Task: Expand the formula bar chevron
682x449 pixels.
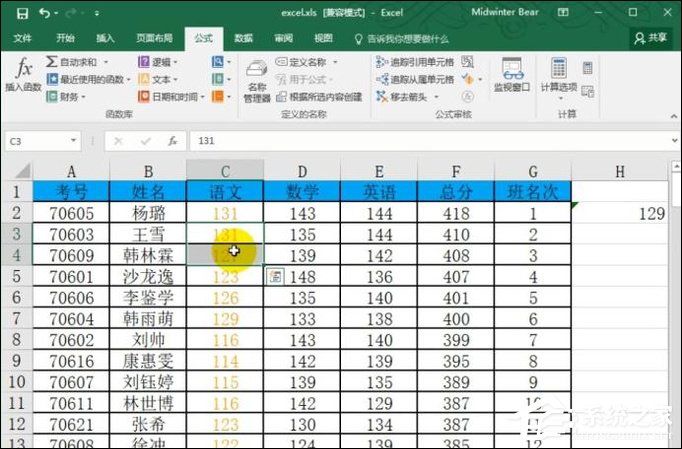Action: [x=675, y=141]
